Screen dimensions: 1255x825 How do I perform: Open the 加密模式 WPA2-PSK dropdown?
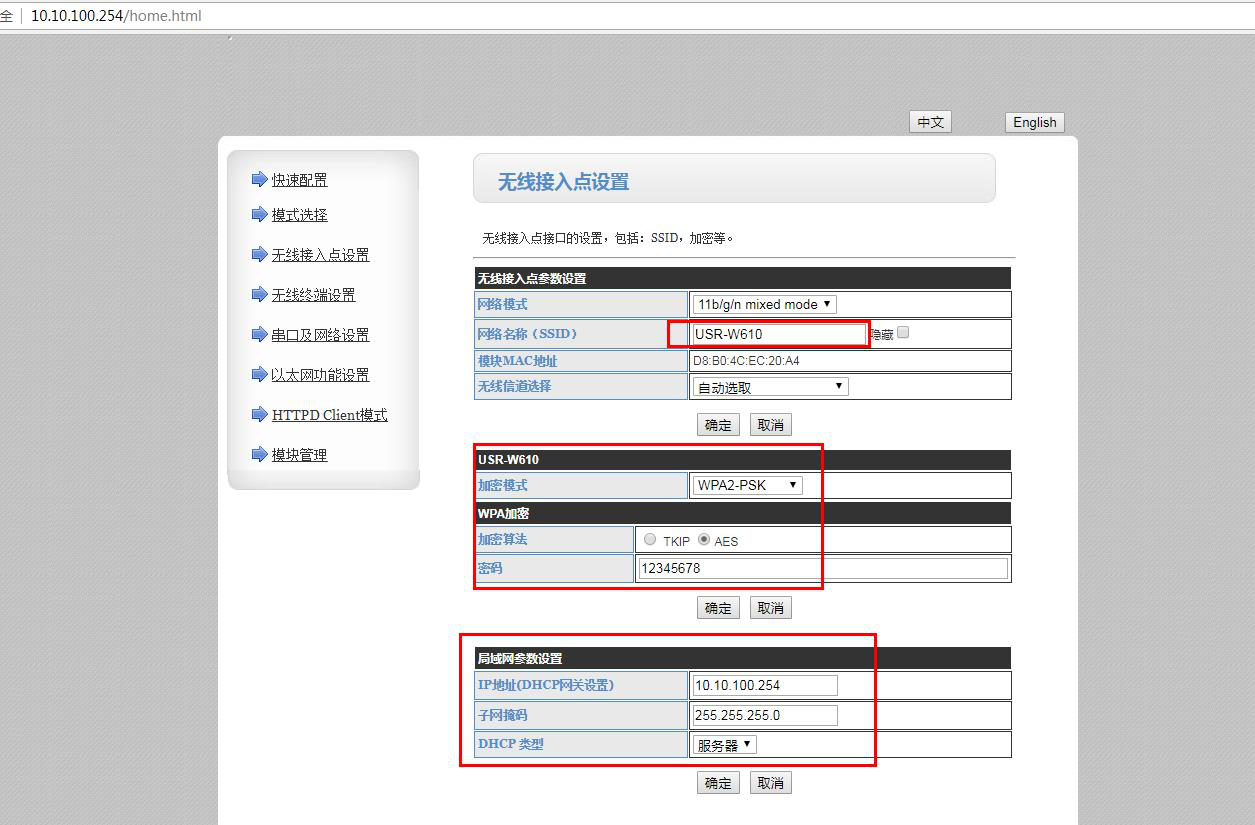[747, 485]
